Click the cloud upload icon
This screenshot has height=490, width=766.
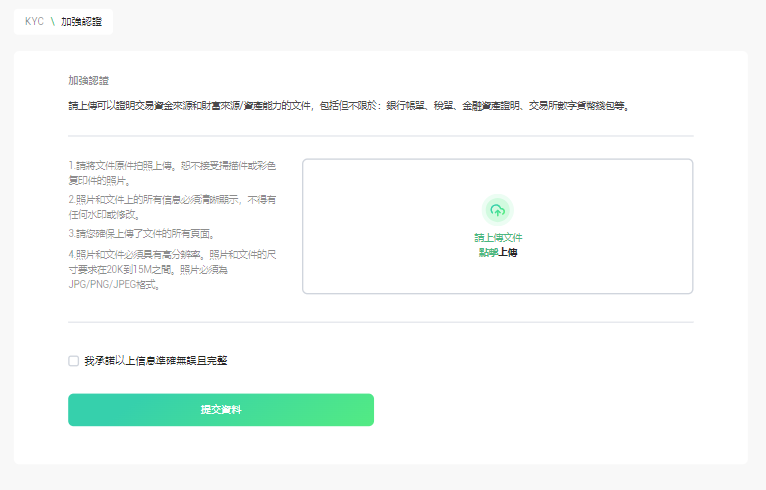click(497, 211)
